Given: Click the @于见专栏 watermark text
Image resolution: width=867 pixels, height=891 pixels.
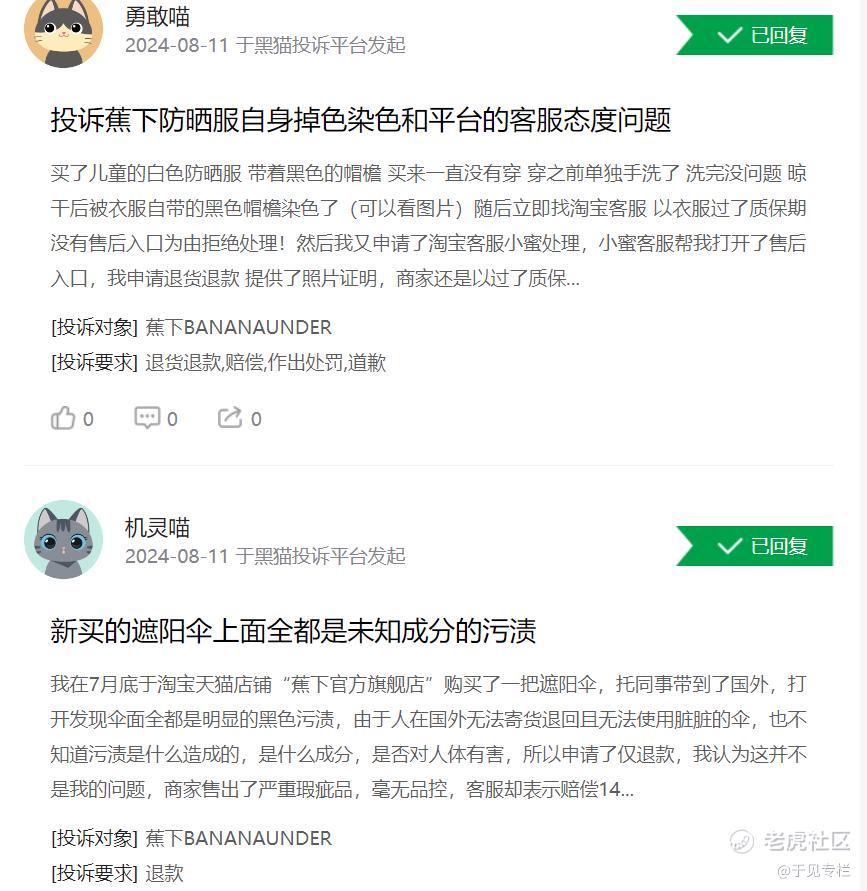Looking at the screenshot, I should pos(813,870).
